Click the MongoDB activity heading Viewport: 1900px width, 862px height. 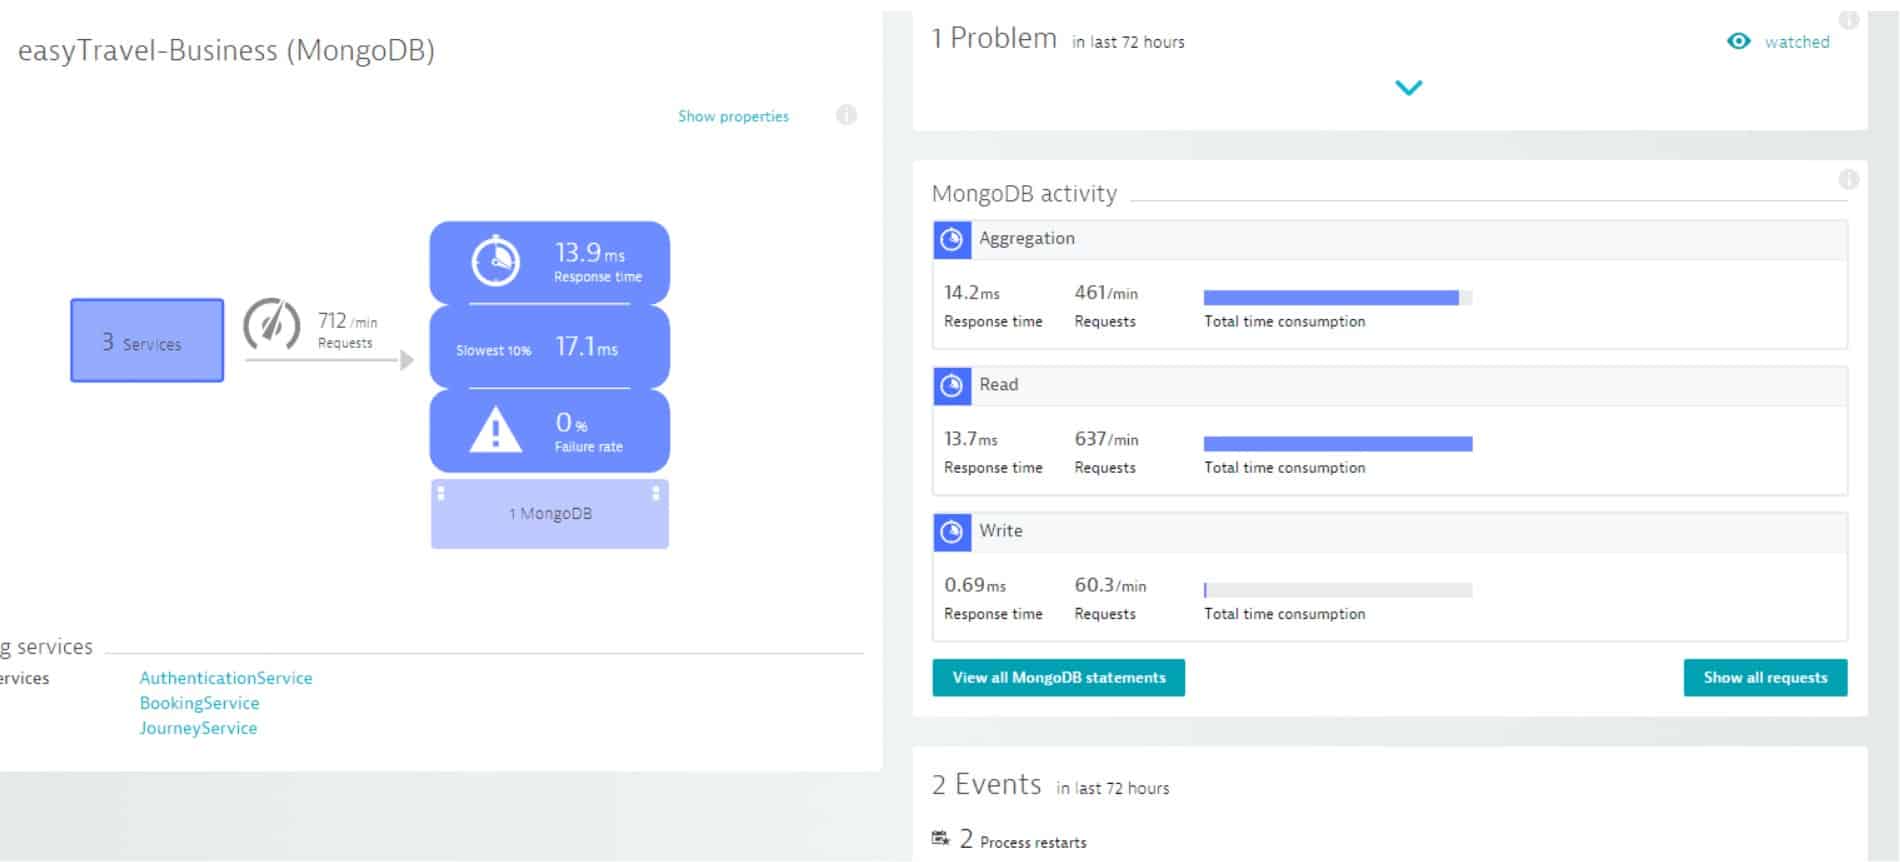tap(1024, 194)
